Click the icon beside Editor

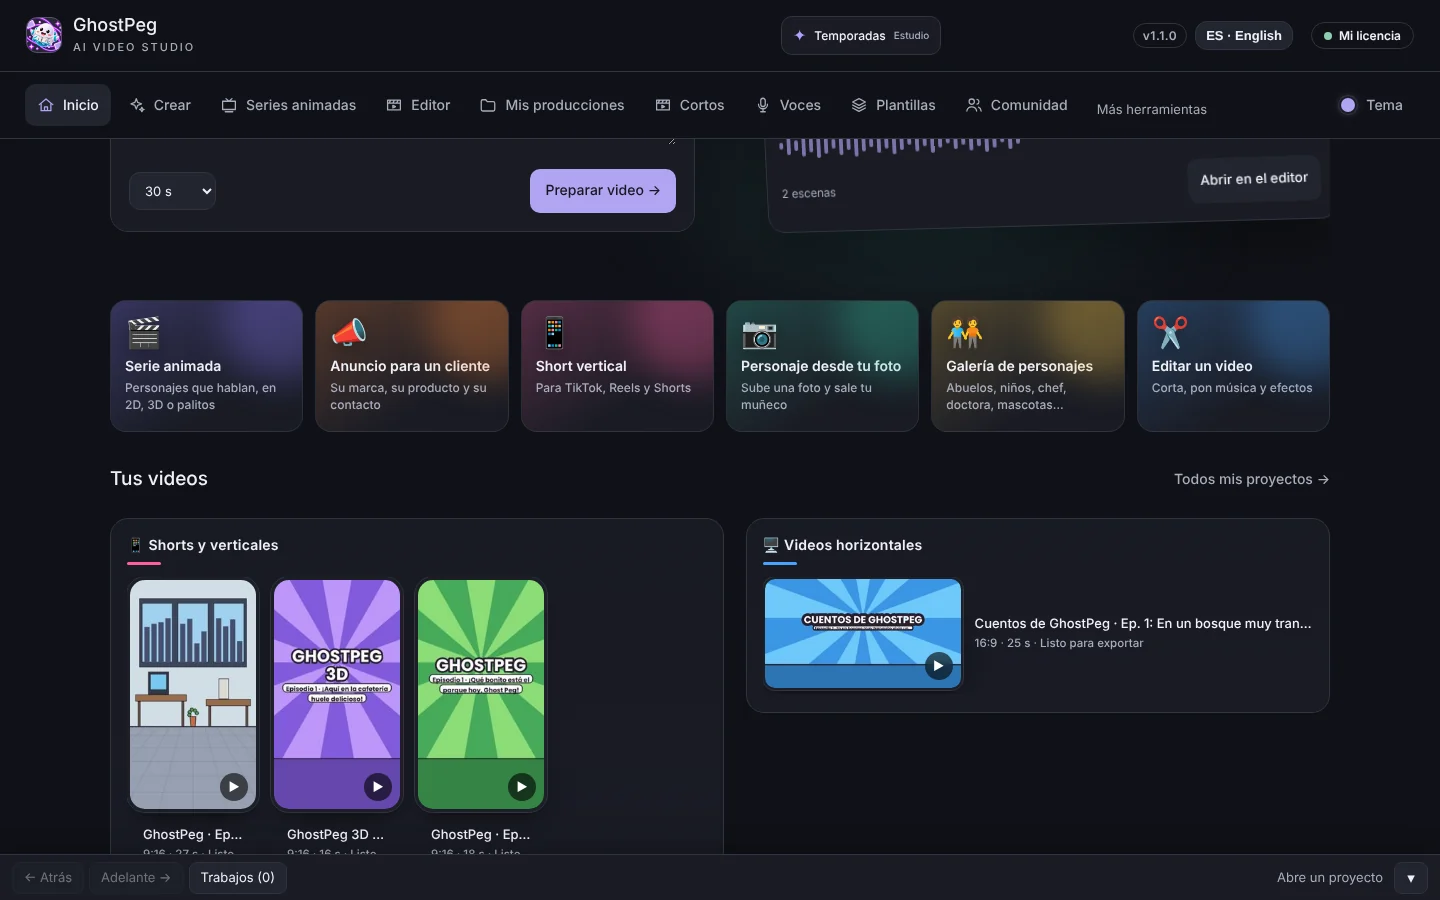click(394, 105)
